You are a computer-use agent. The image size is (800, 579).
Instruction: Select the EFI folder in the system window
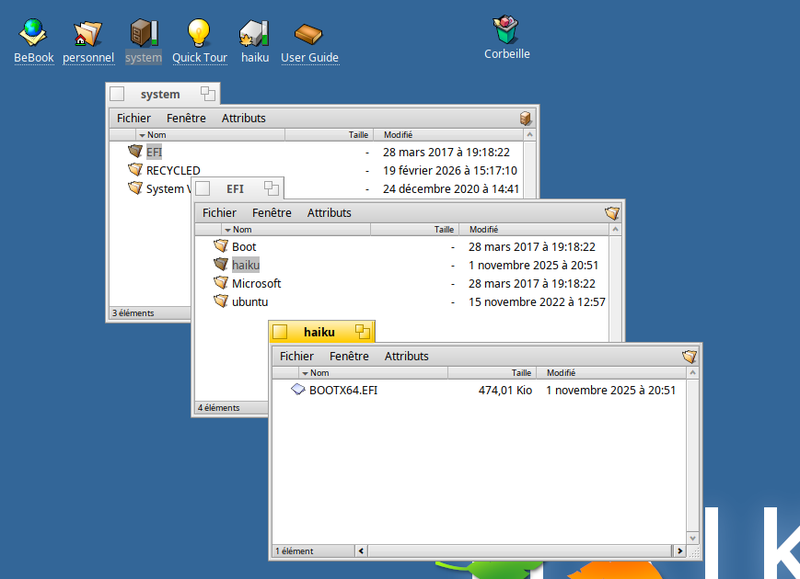tap(155, 151)
